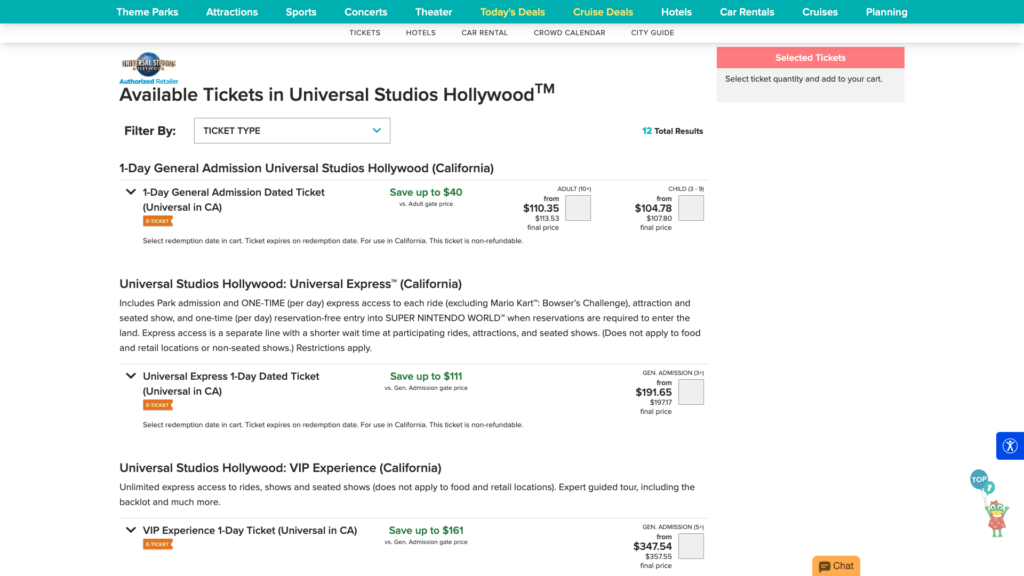The width and height of the screenshot is (1024, 576).
Task: Open the Planning menu
Action: click(886, 12)
